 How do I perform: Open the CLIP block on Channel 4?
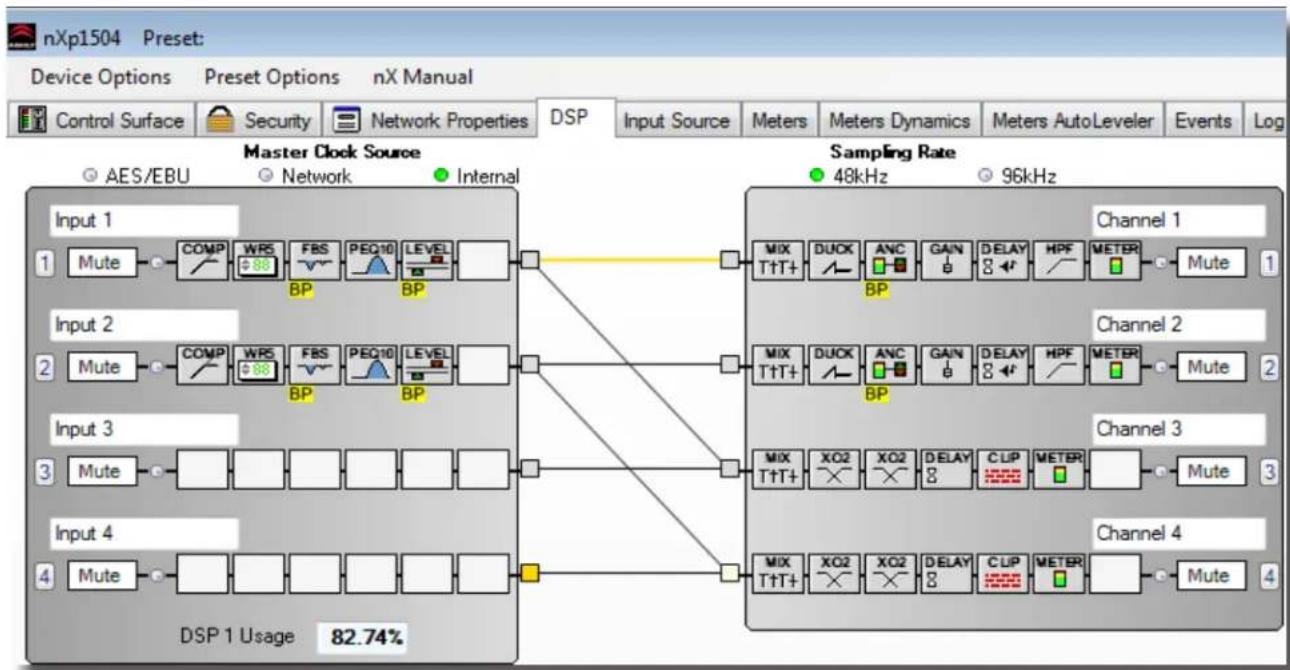[1003, 575]
